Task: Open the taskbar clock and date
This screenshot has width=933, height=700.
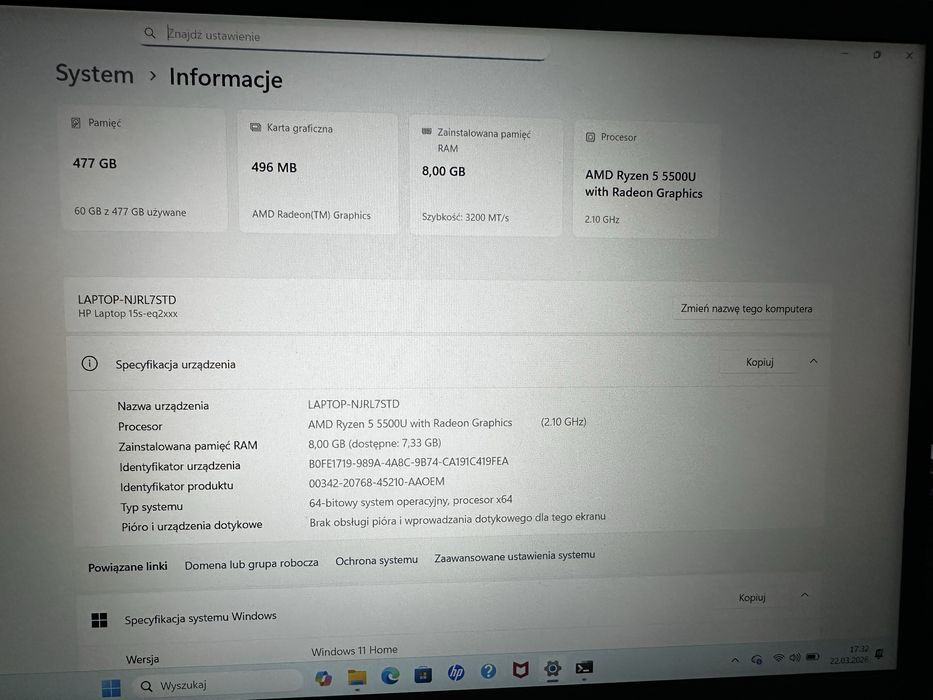Action: coord(849,654)
